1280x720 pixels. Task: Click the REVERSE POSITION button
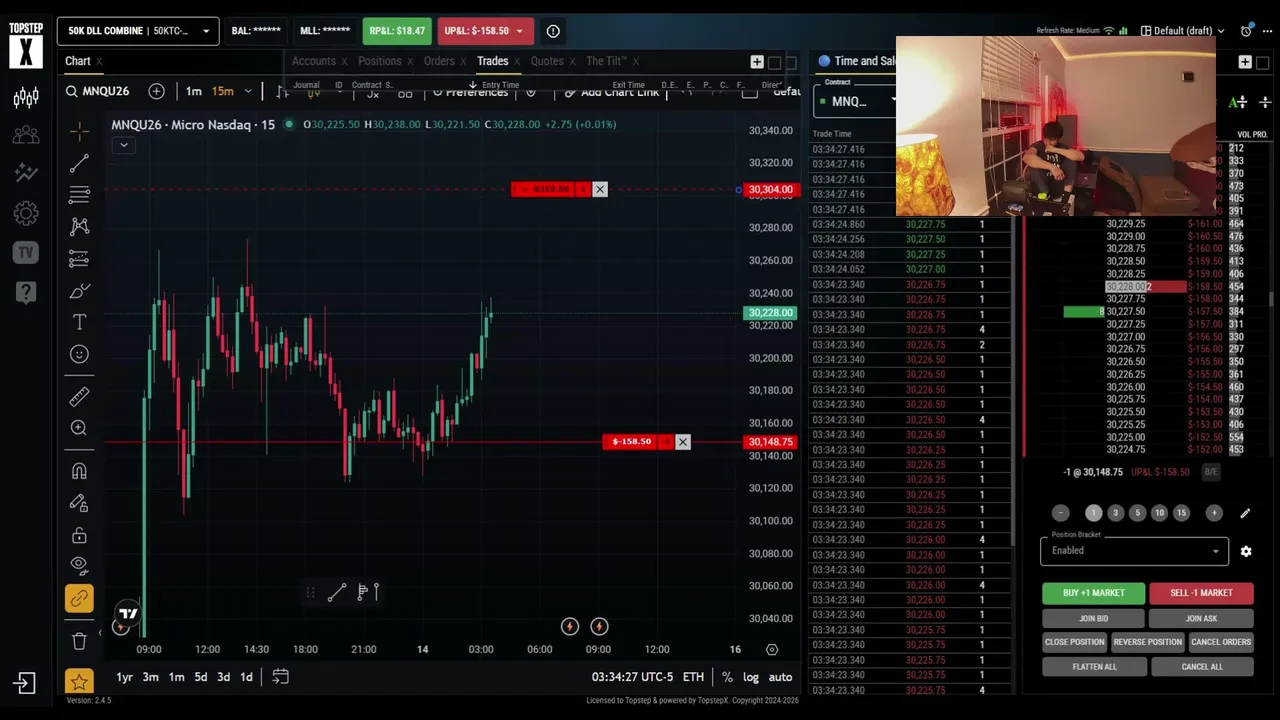point(1148,642)
